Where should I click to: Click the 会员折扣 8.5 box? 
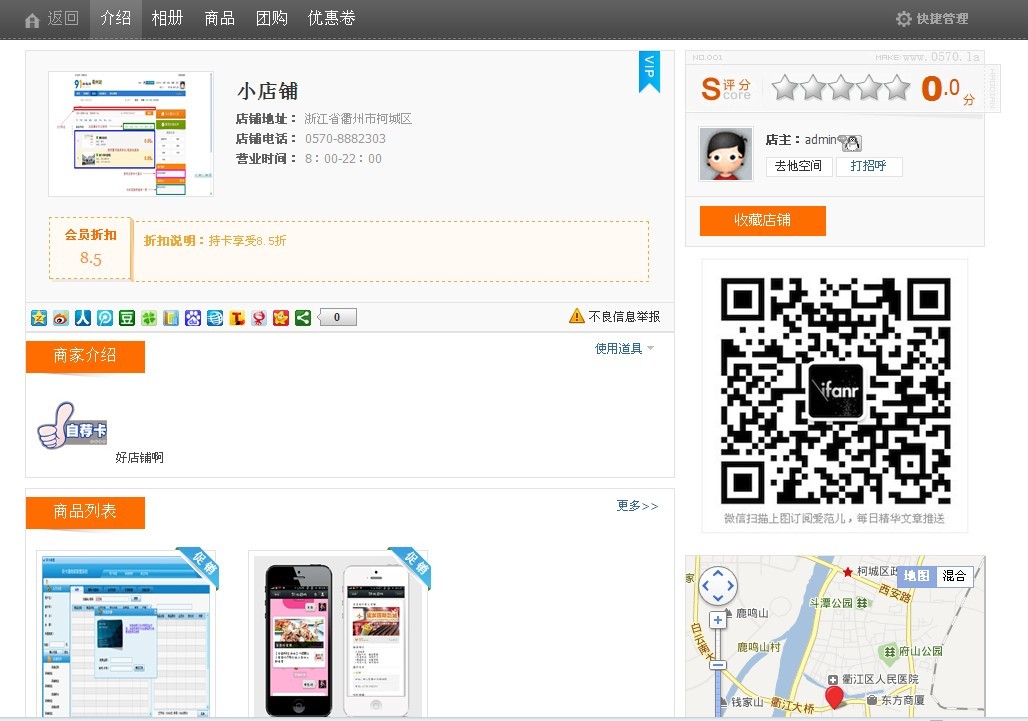90,248
